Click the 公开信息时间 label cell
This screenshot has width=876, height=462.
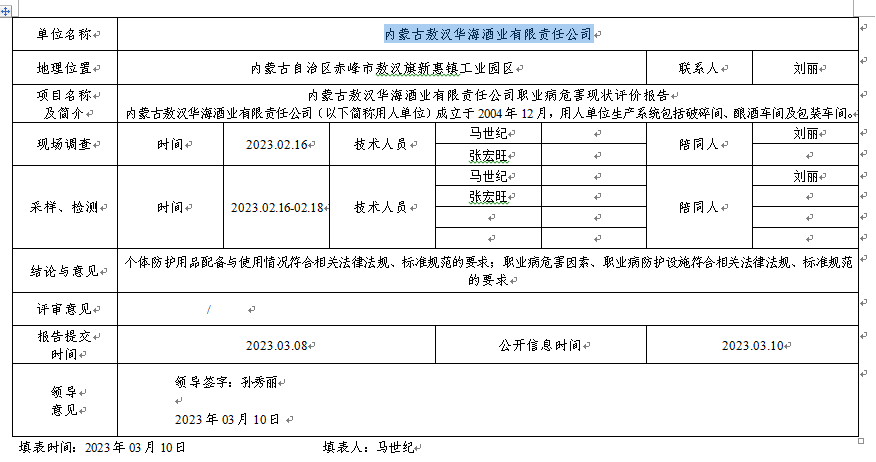click(541, 345)
